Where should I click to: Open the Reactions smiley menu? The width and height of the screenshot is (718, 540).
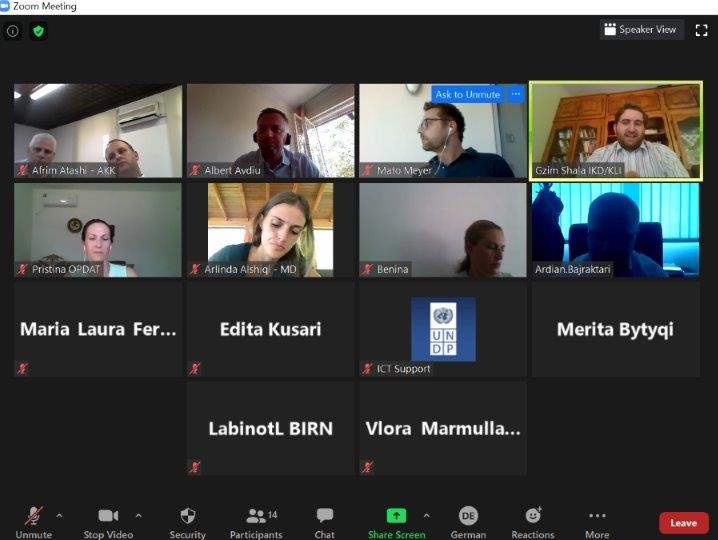533,523
